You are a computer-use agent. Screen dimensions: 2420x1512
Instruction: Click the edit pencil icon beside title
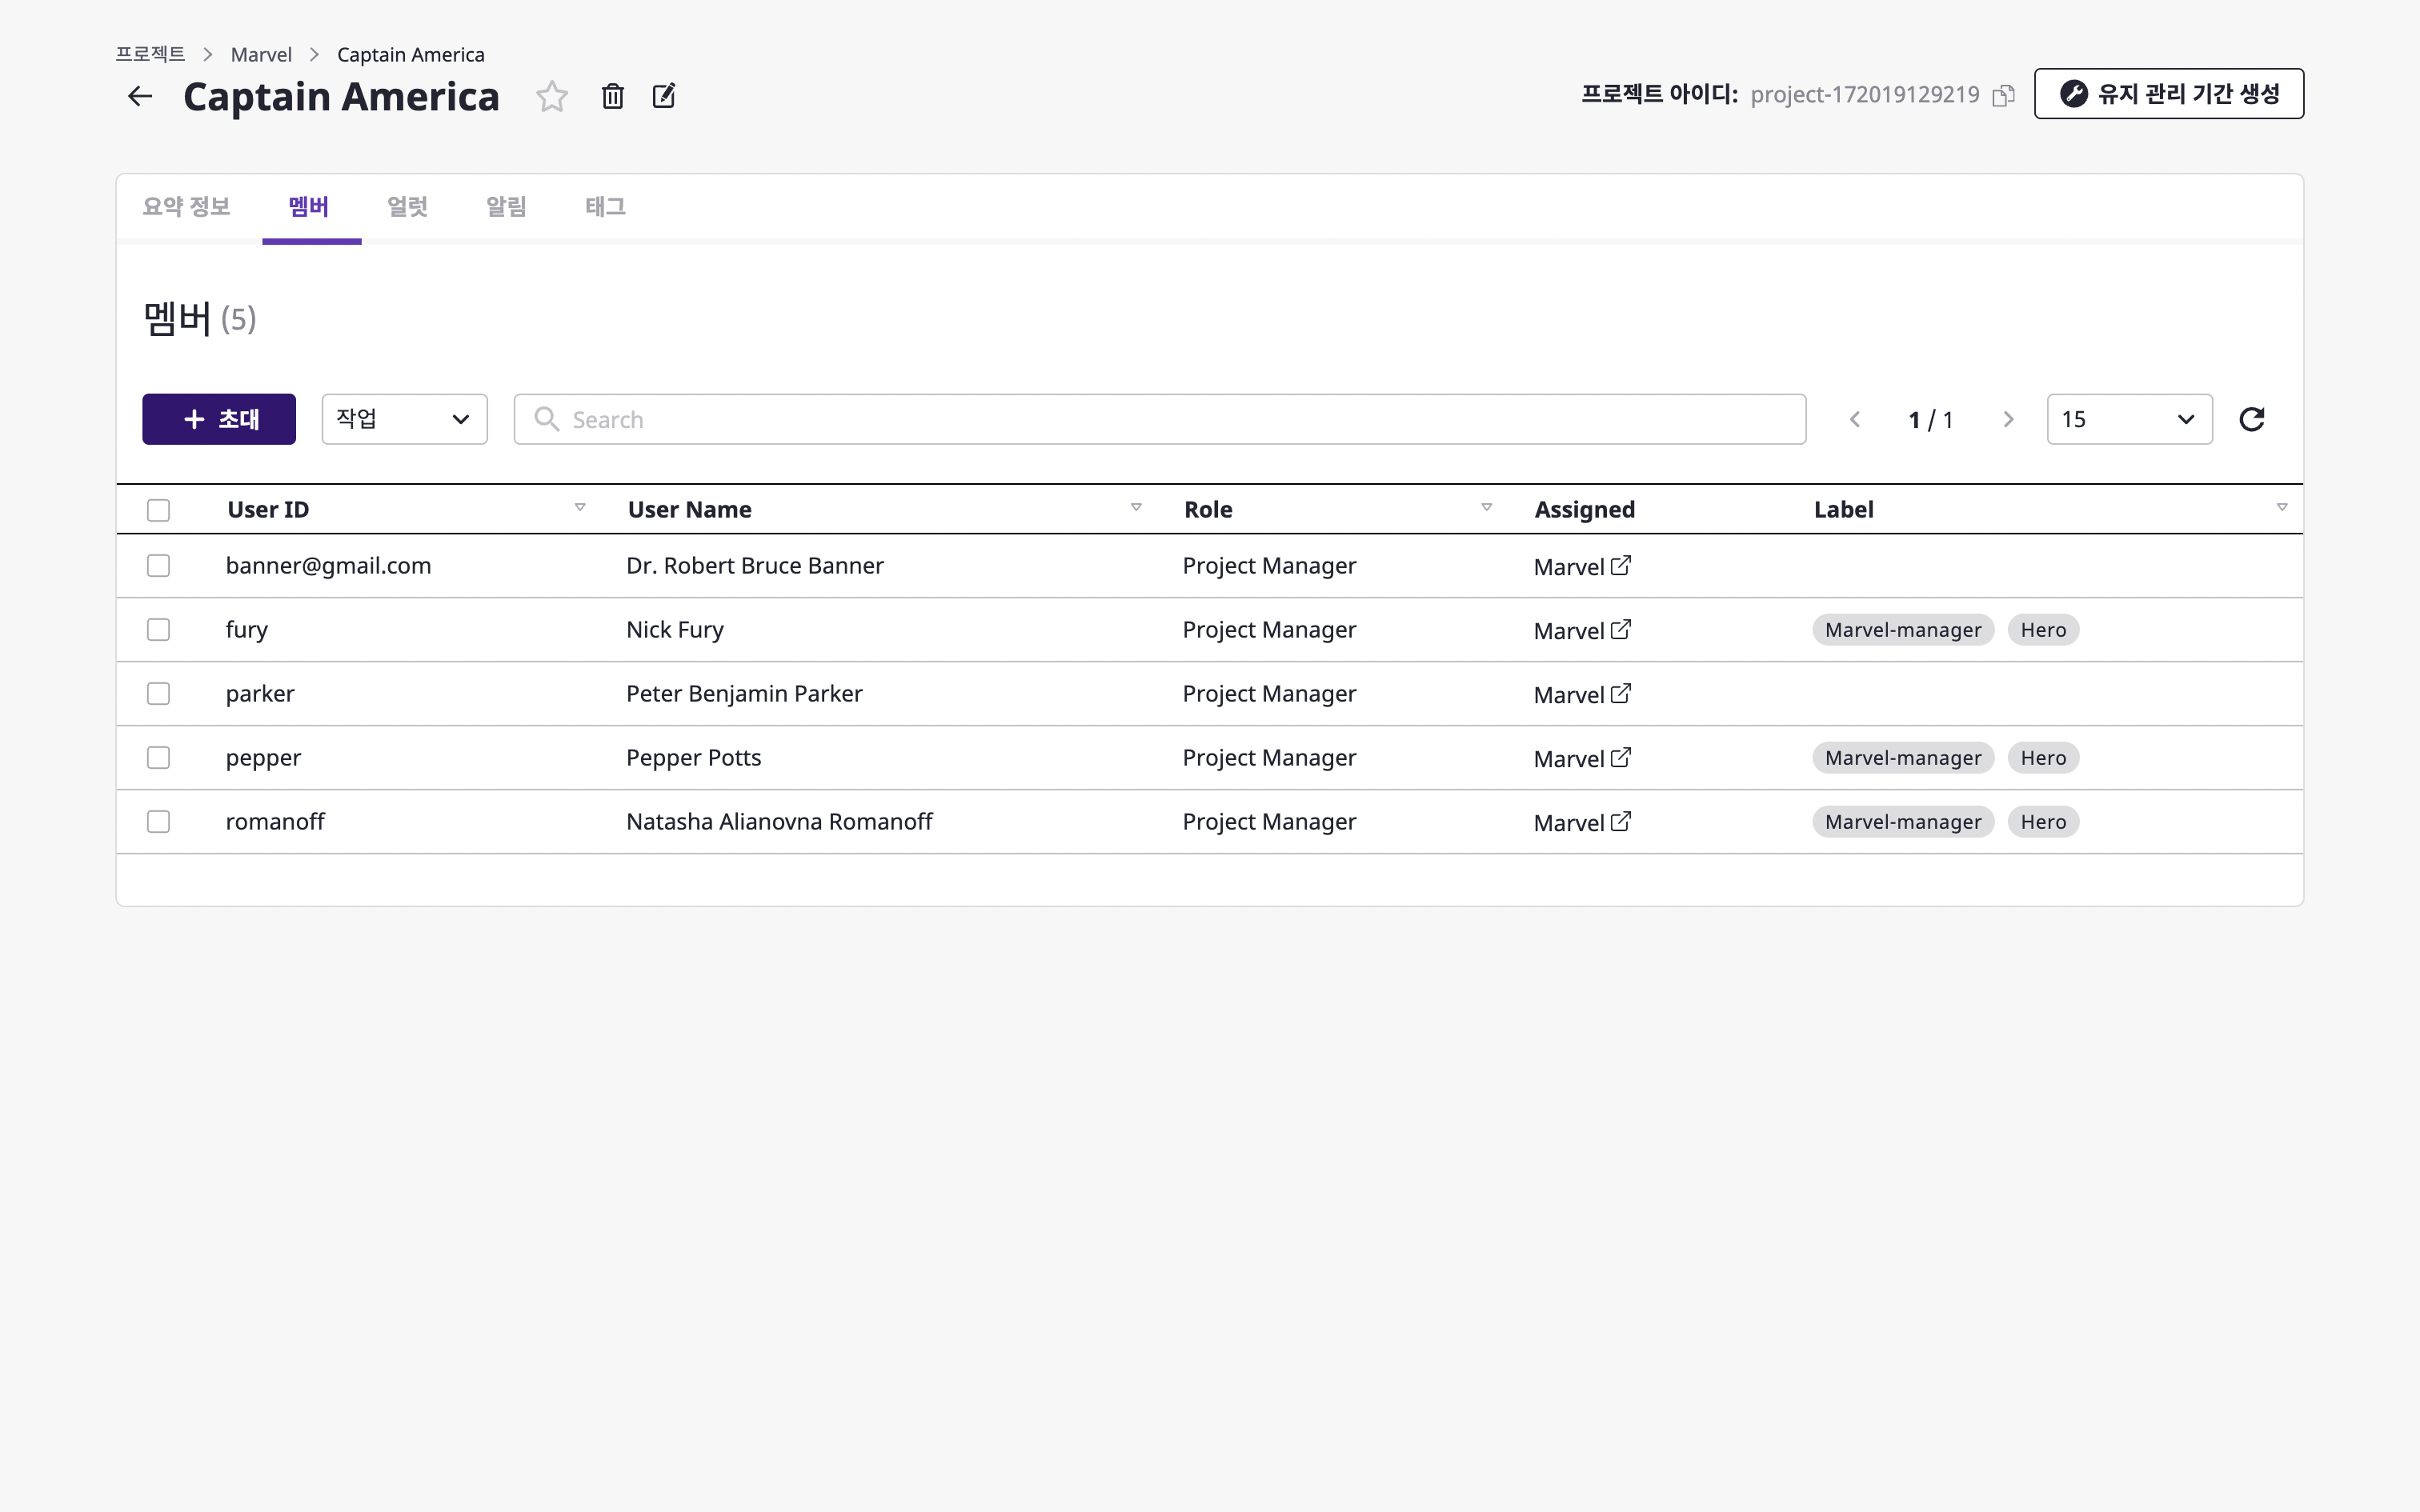664,96
